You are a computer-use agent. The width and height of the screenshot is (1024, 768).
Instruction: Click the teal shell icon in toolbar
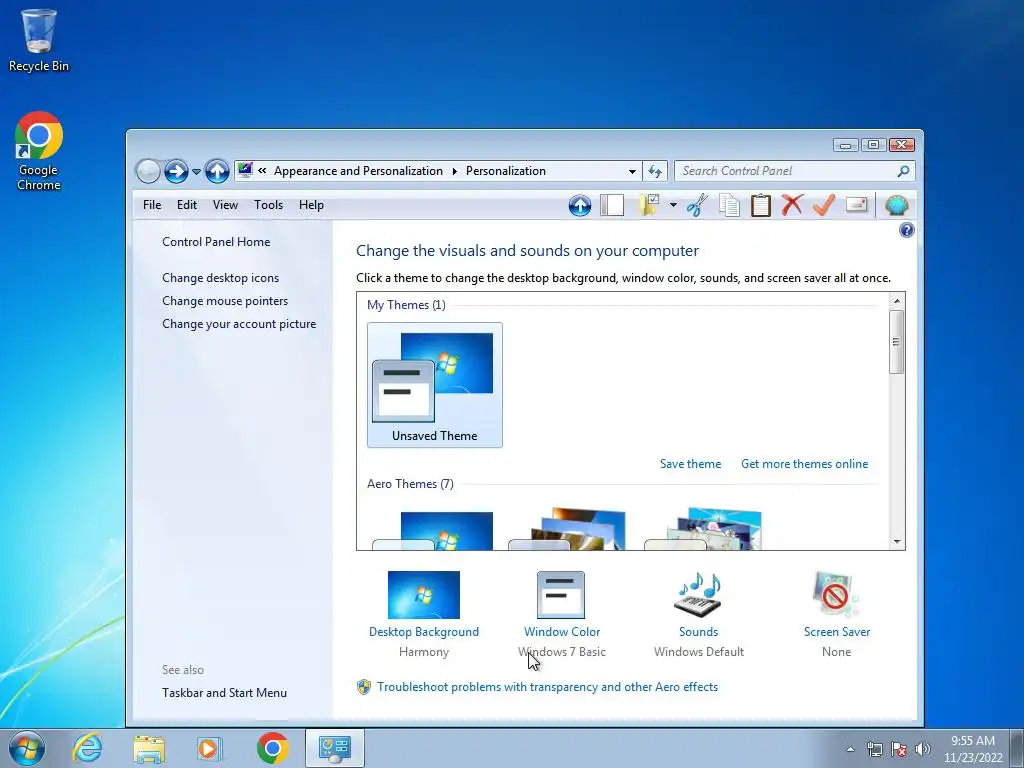pyautogui.click(x=897, y=206)
